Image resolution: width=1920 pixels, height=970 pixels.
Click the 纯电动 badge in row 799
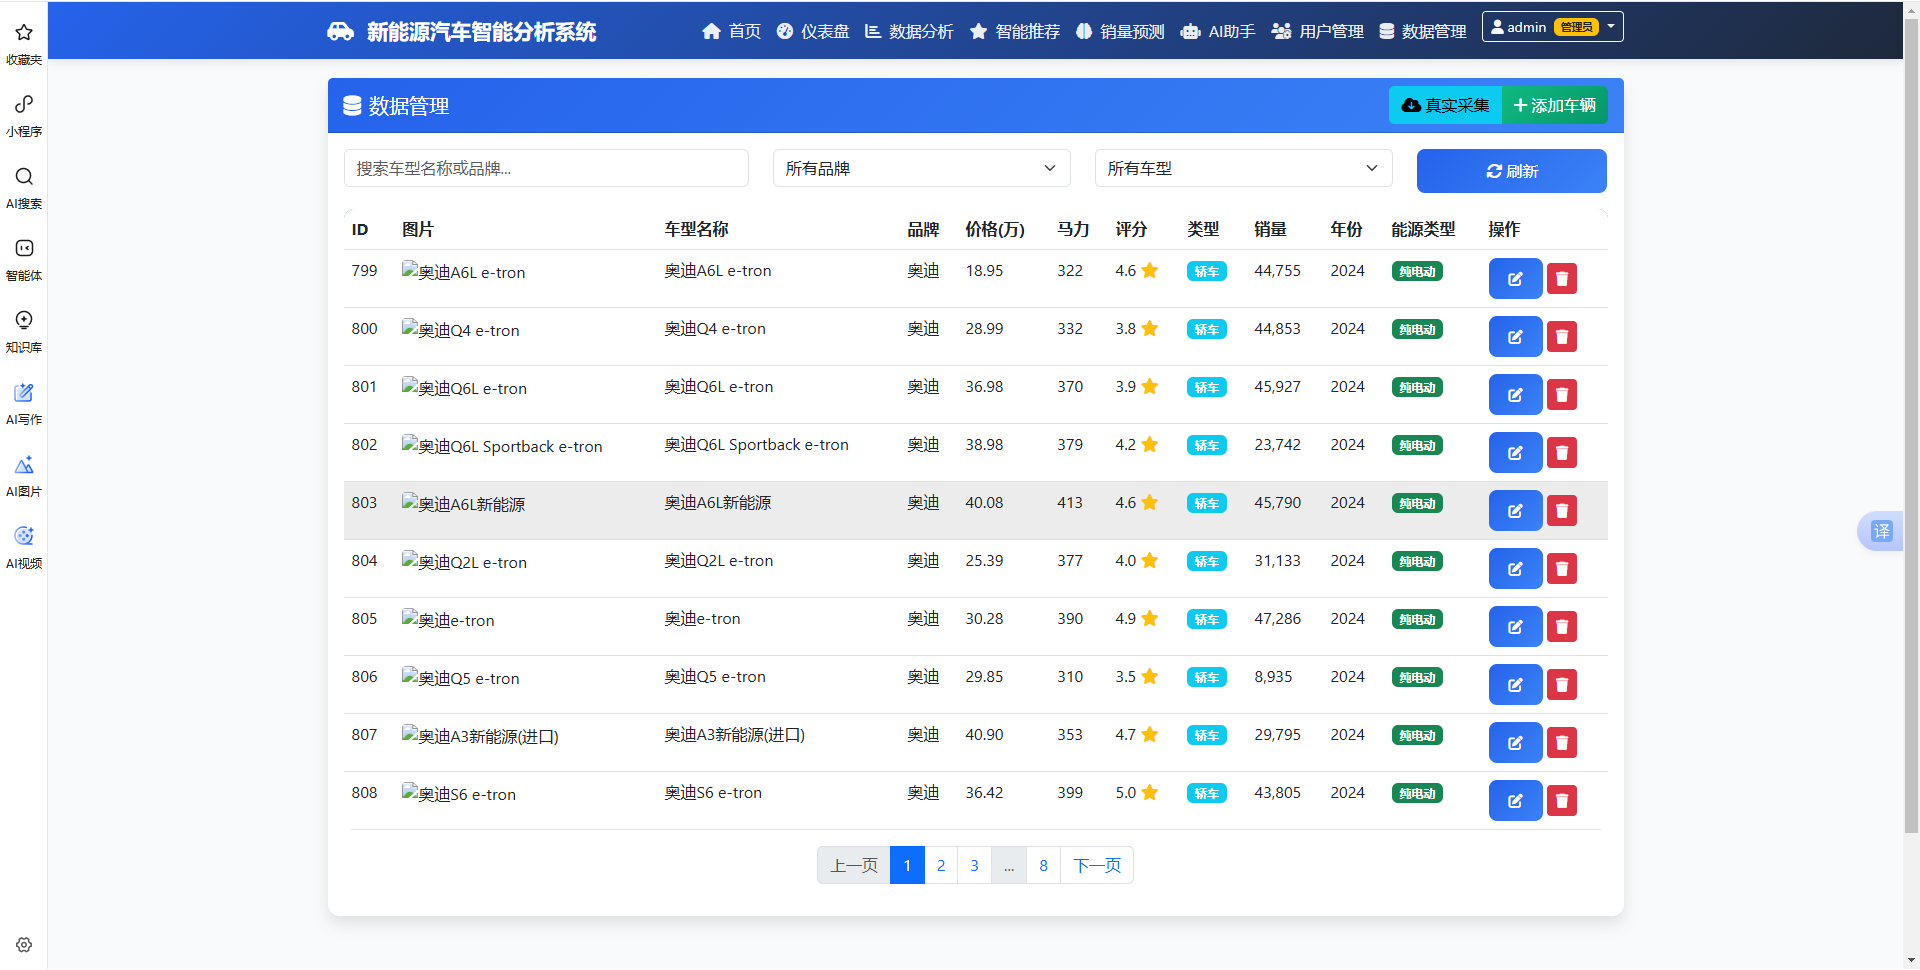point(1417,271)
